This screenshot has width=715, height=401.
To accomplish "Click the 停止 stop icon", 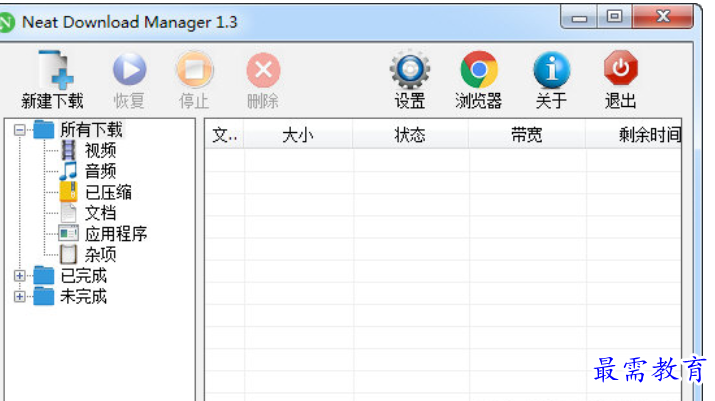I will coord(195,70).
